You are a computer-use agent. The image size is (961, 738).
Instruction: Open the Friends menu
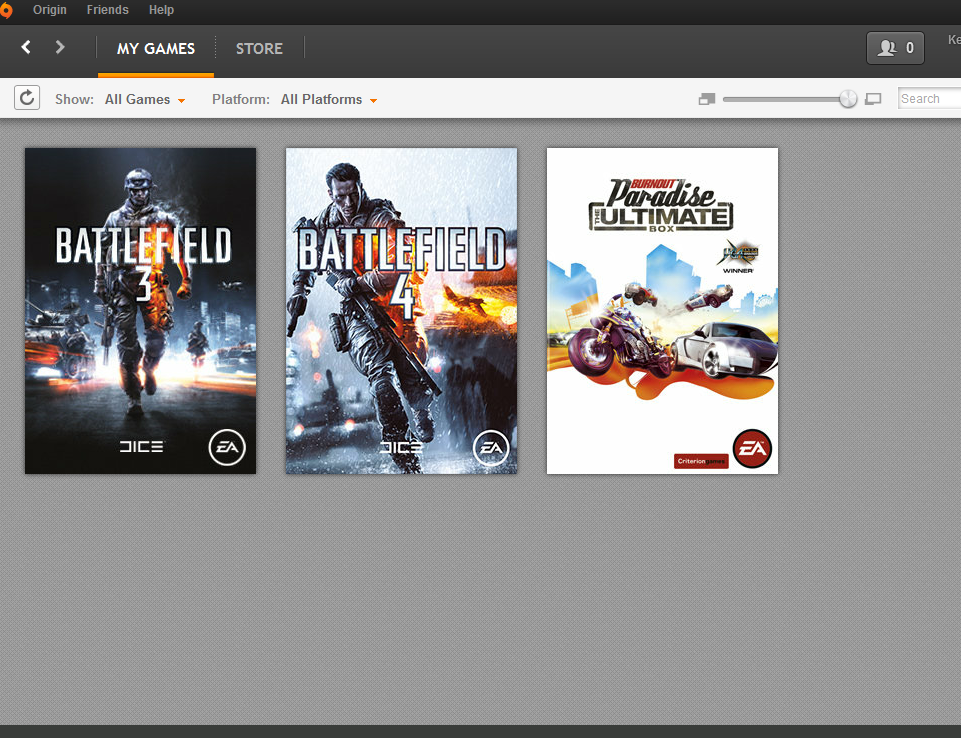coord(107,10)
